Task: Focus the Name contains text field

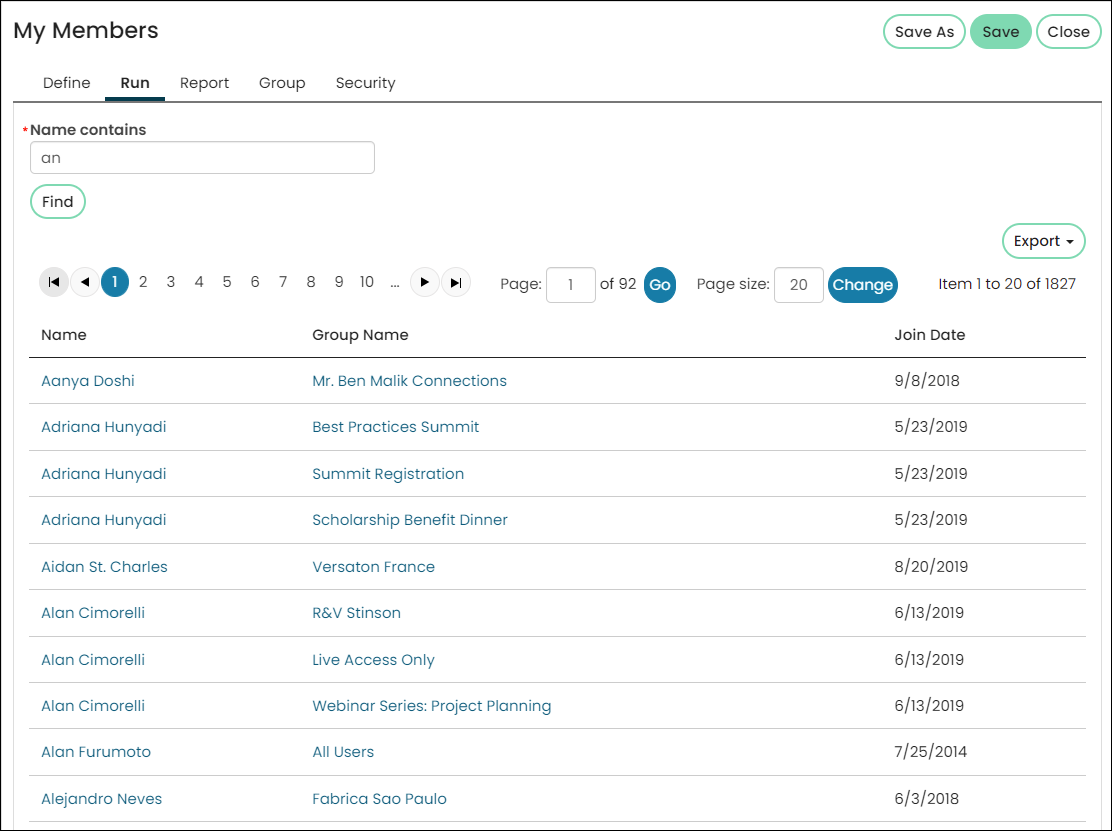Action: pos(202,157)
